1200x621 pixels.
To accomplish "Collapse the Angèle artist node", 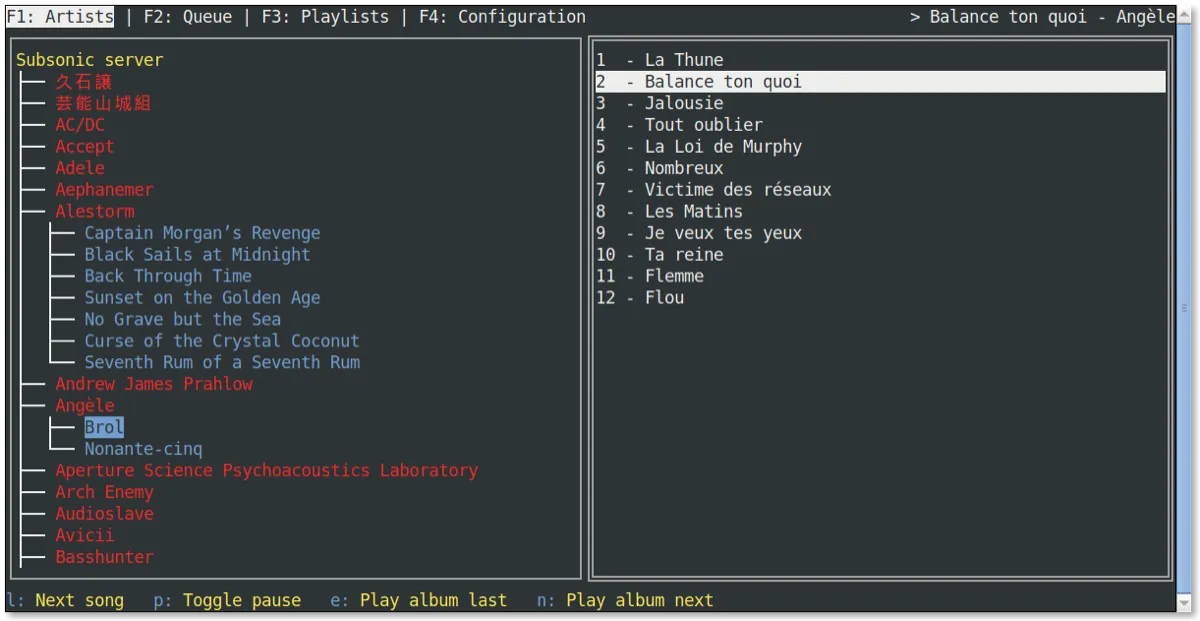I will tap(84, 406).
